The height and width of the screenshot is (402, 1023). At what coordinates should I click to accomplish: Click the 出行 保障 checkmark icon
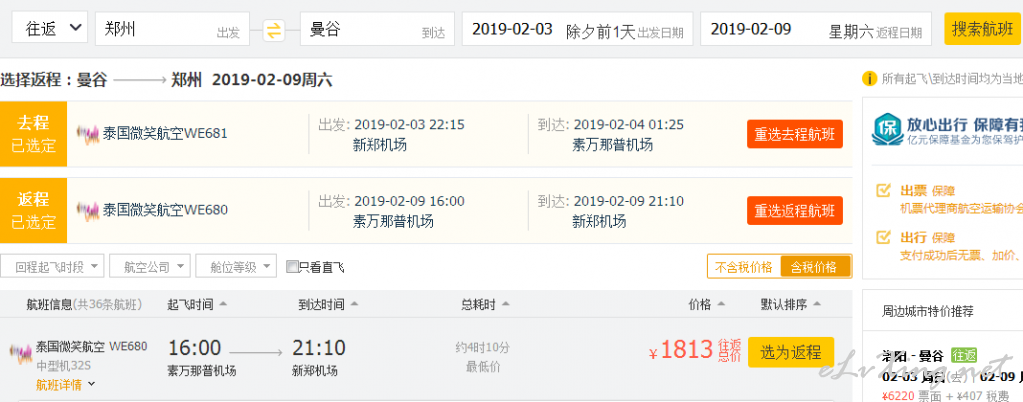pos(883,237)
